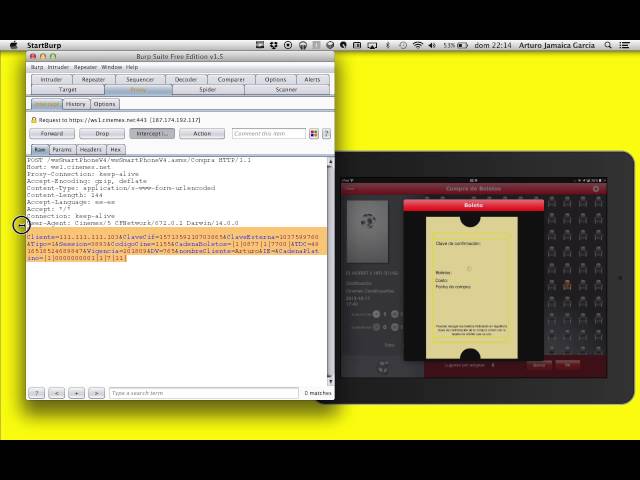The image size is (640, 480).
Task: Click the help question mark beside the comment field
Action: click(x=327, y=134)
